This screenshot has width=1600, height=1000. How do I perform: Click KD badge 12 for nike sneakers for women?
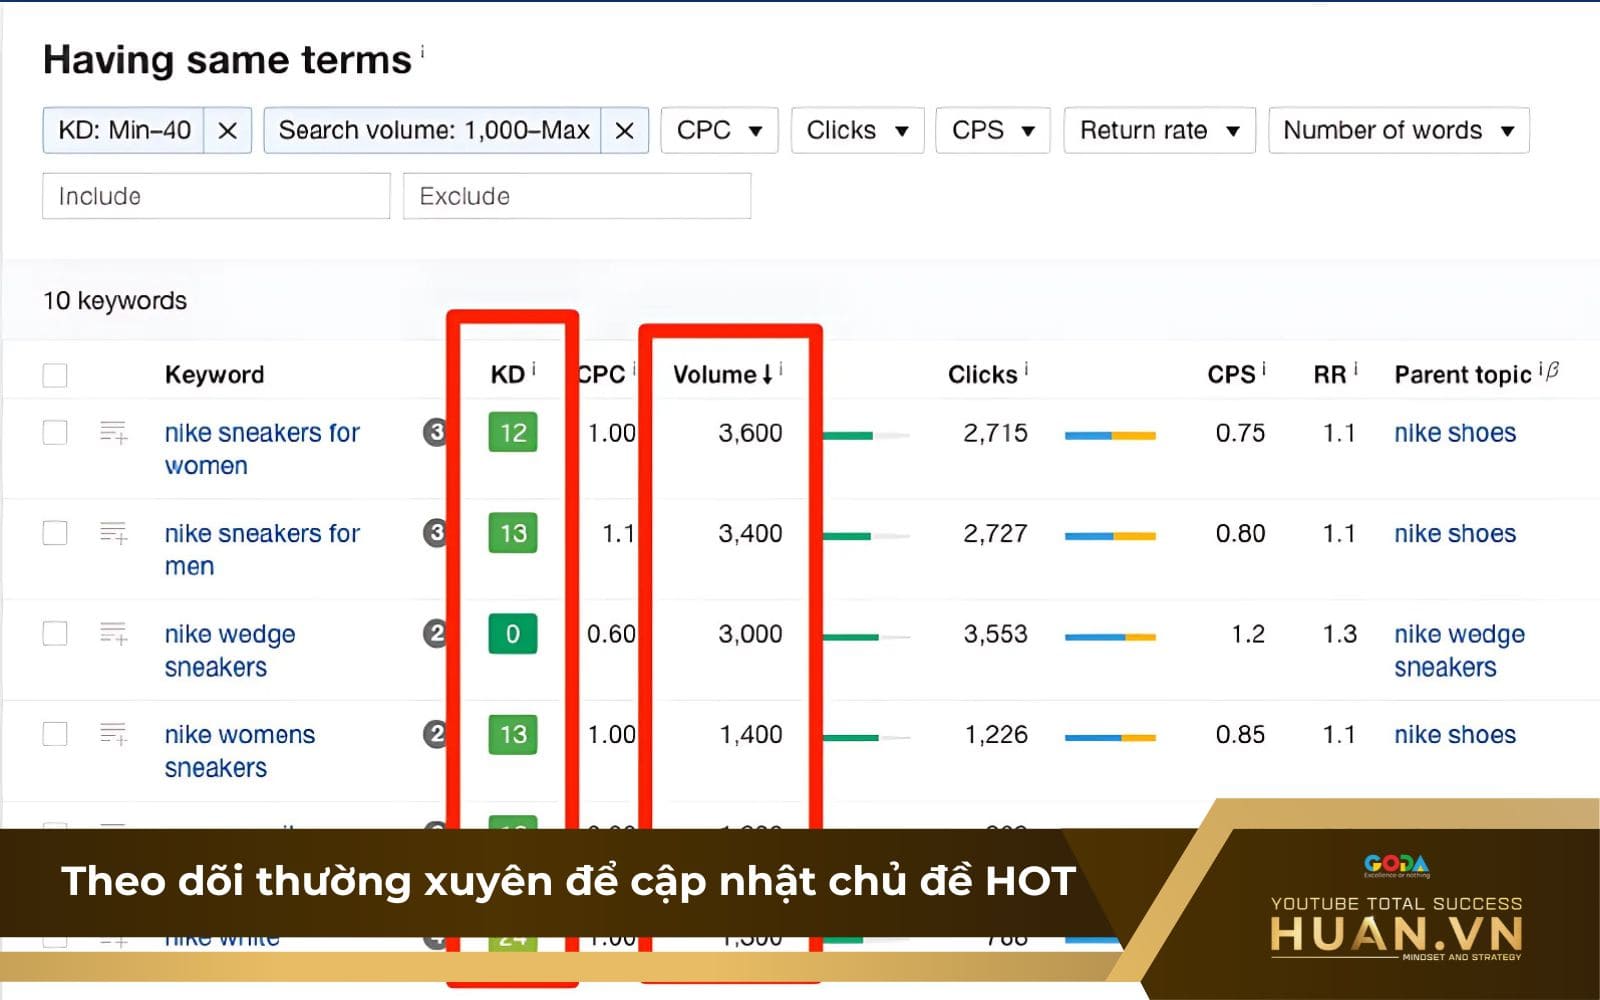pyautogui.click(x=513, y=432)
